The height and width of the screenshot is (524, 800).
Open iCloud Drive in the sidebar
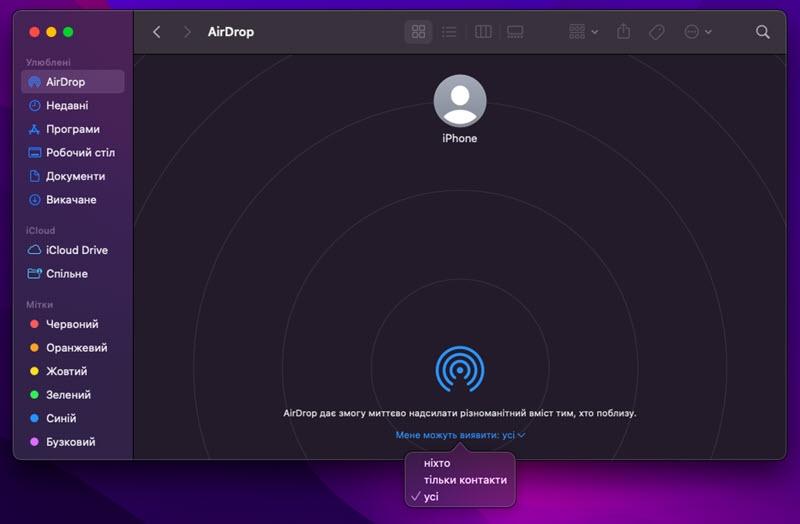point(73,250)
